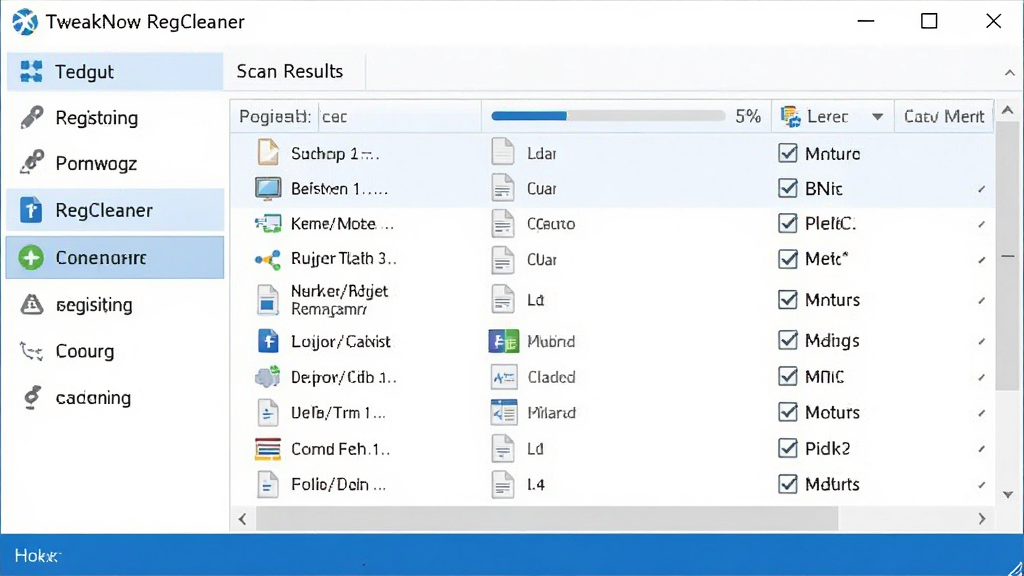Screen dimensions: 1024x576
Task: Click the green Mubnd spreadsheet icon
Action: (x=504, y=341)
